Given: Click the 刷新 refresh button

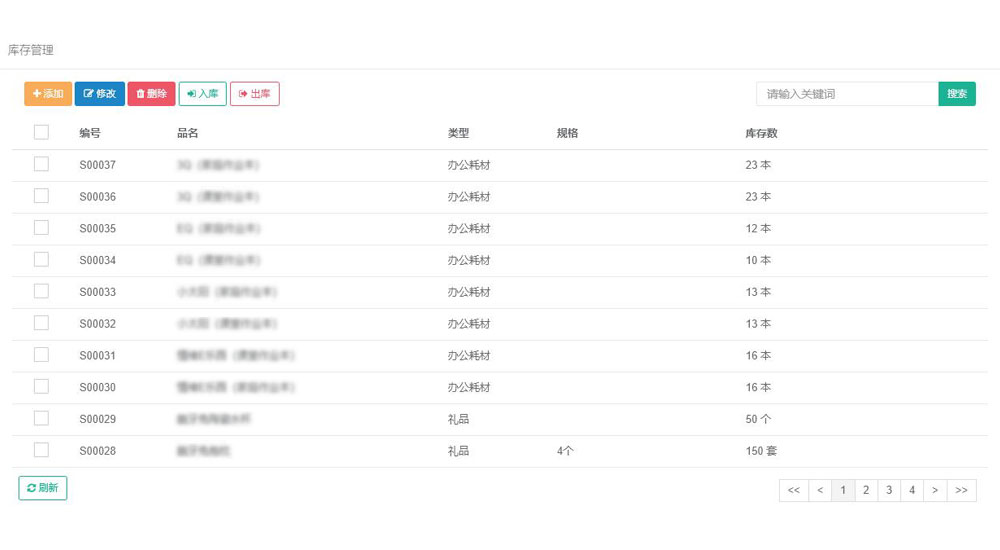Looking at the screenshot, I should 43,488.
